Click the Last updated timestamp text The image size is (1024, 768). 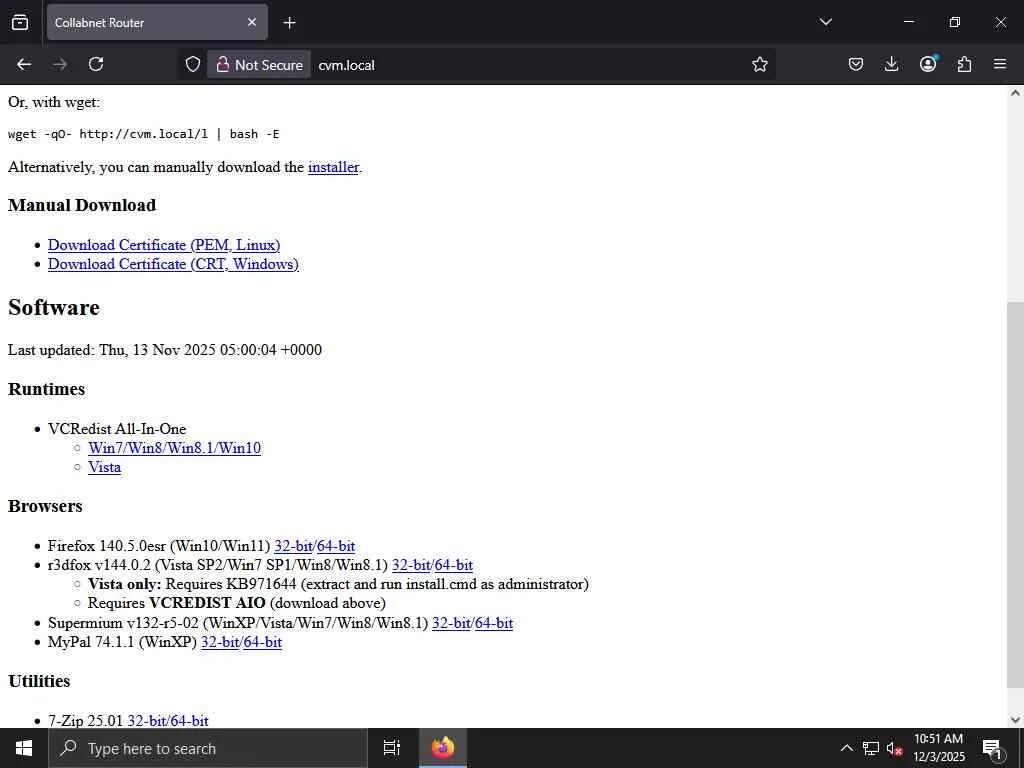[165, 350]
